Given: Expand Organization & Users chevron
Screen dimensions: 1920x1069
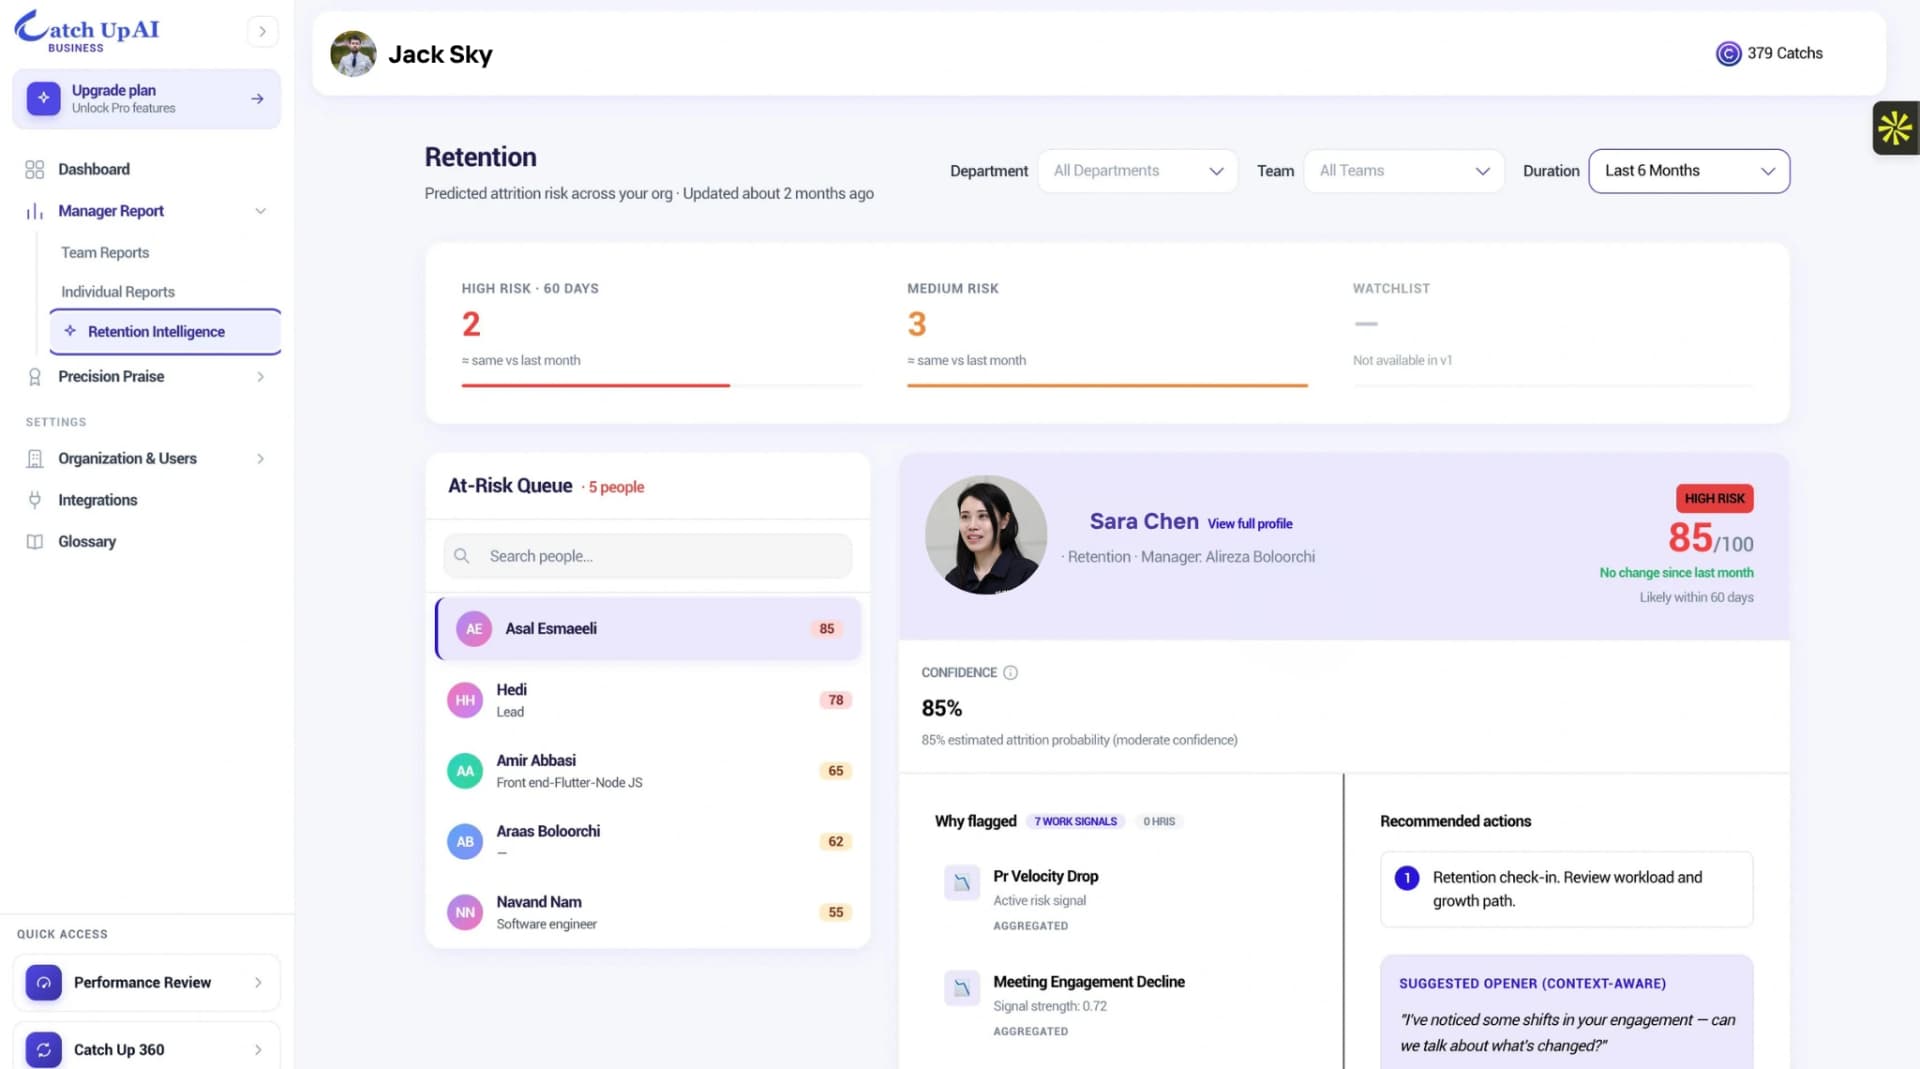Looking at the screenshot, I should (260, 459).
